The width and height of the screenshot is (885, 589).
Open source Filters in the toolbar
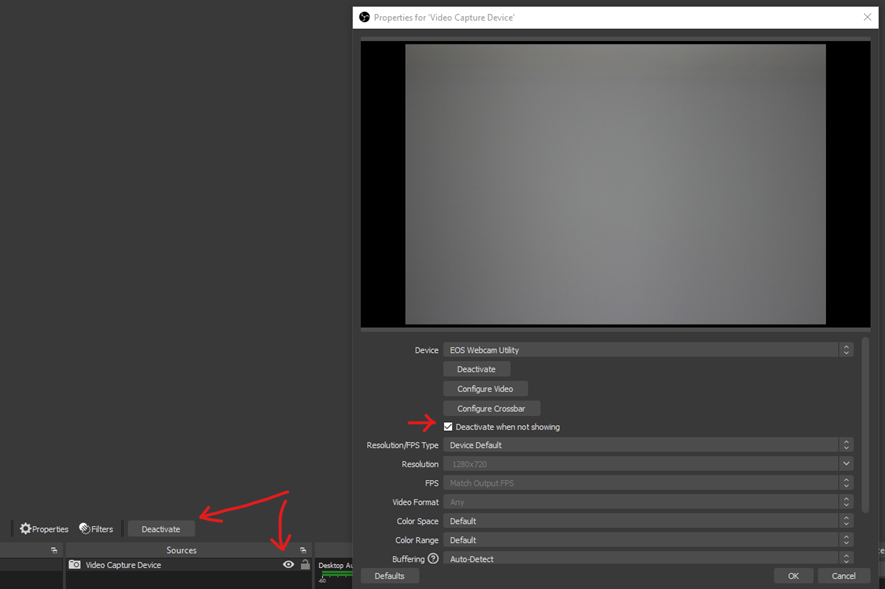click(x=96, y=529)
